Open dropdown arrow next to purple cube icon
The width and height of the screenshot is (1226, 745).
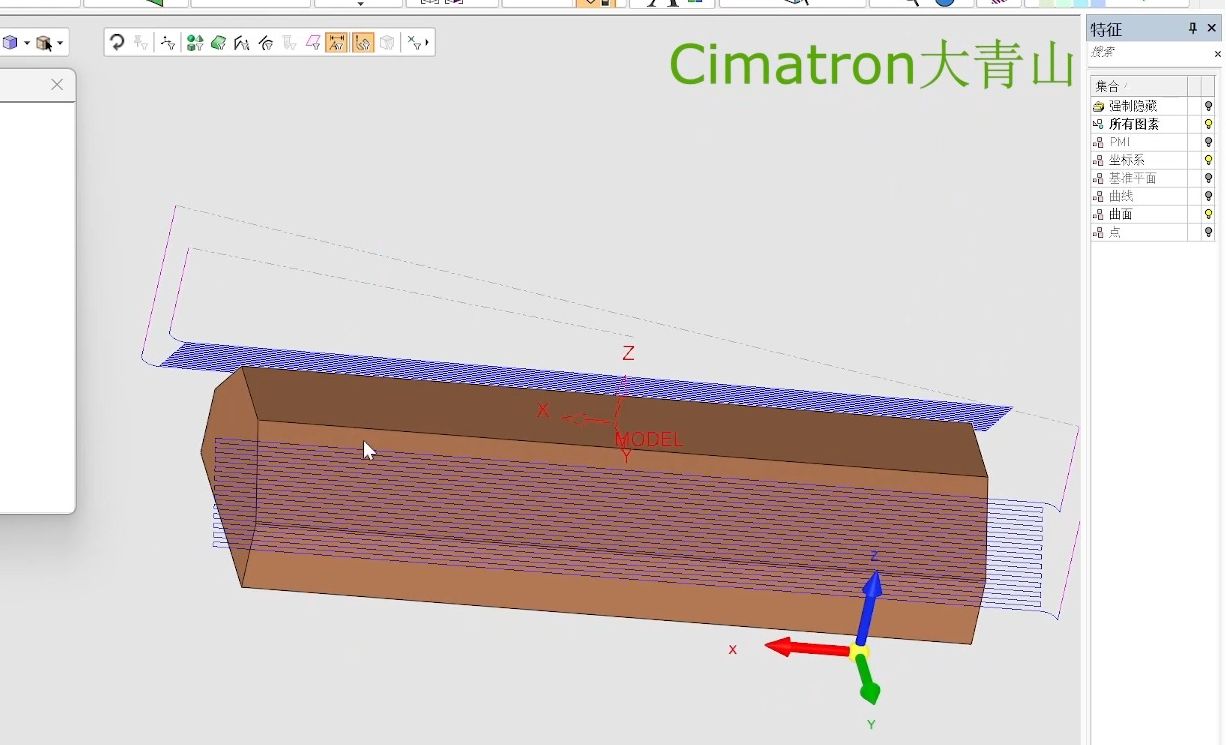[27, 42]
